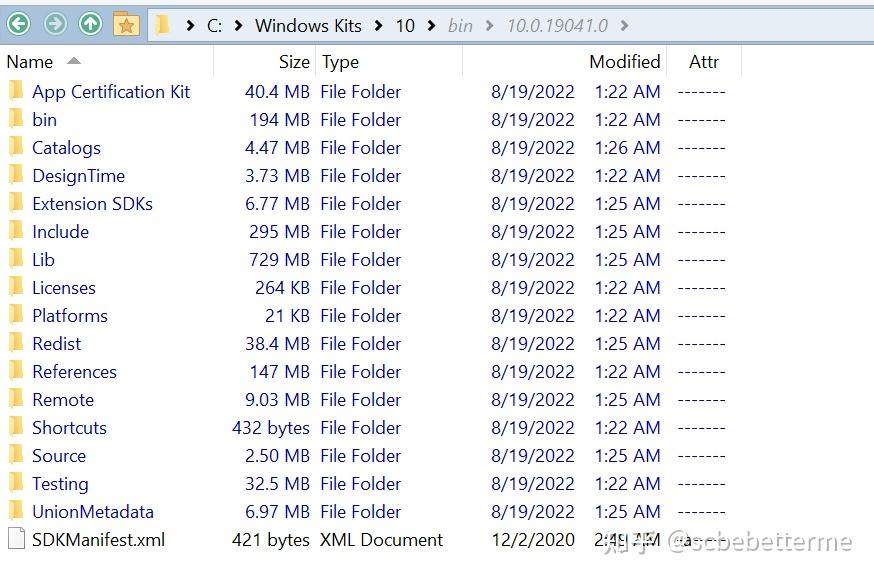Image resolution: width=874 pixels, height=576 pixels.
Task: Click folder icon next to DesignTime
Action: [16, 175]
